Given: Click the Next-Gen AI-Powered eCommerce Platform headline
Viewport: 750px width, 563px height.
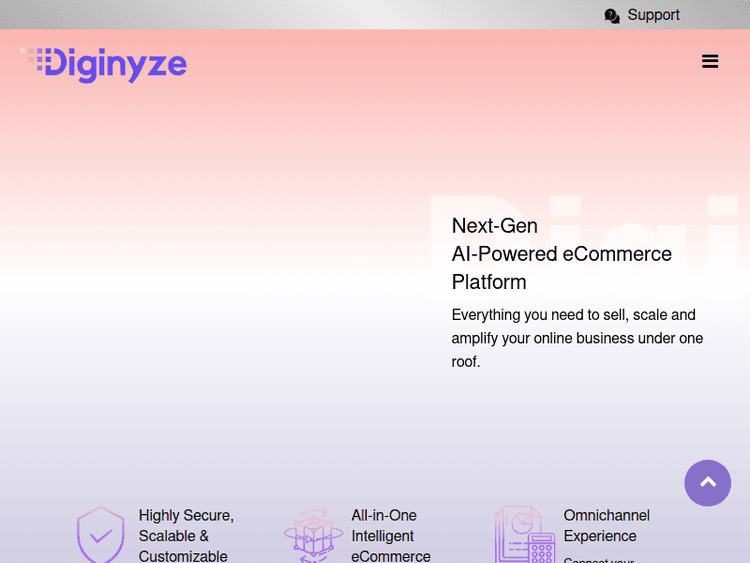Looking at the screenshot, I should pos(561,254).
